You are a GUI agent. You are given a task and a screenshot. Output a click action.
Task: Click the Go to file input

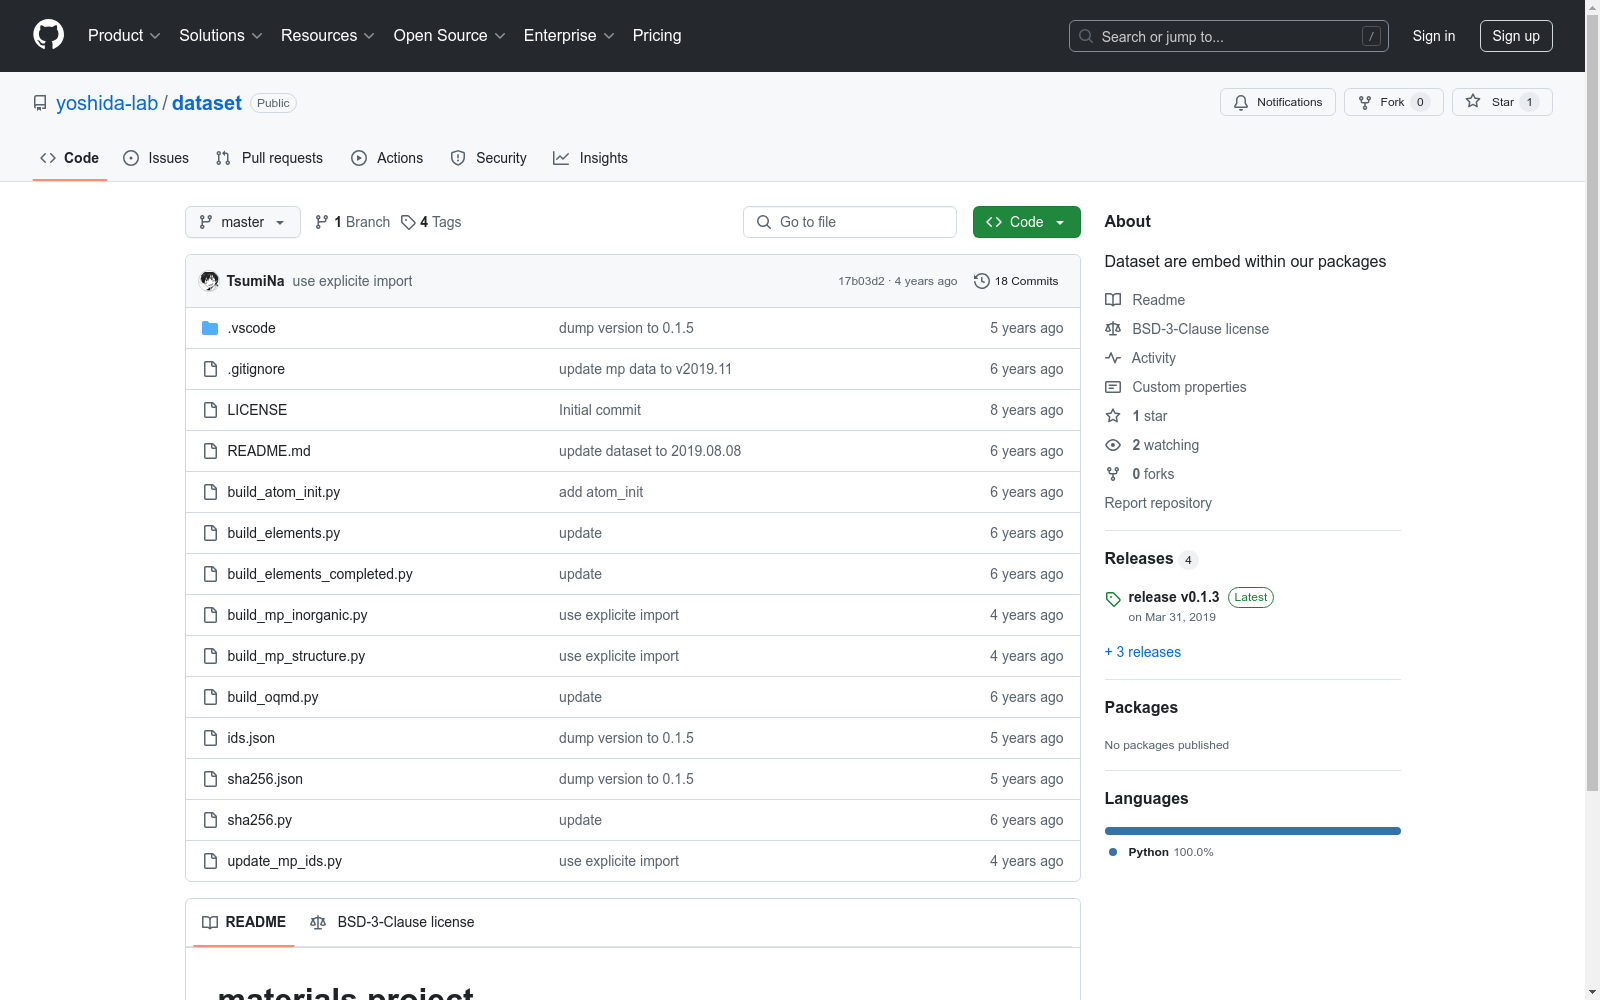coord(850,222)
